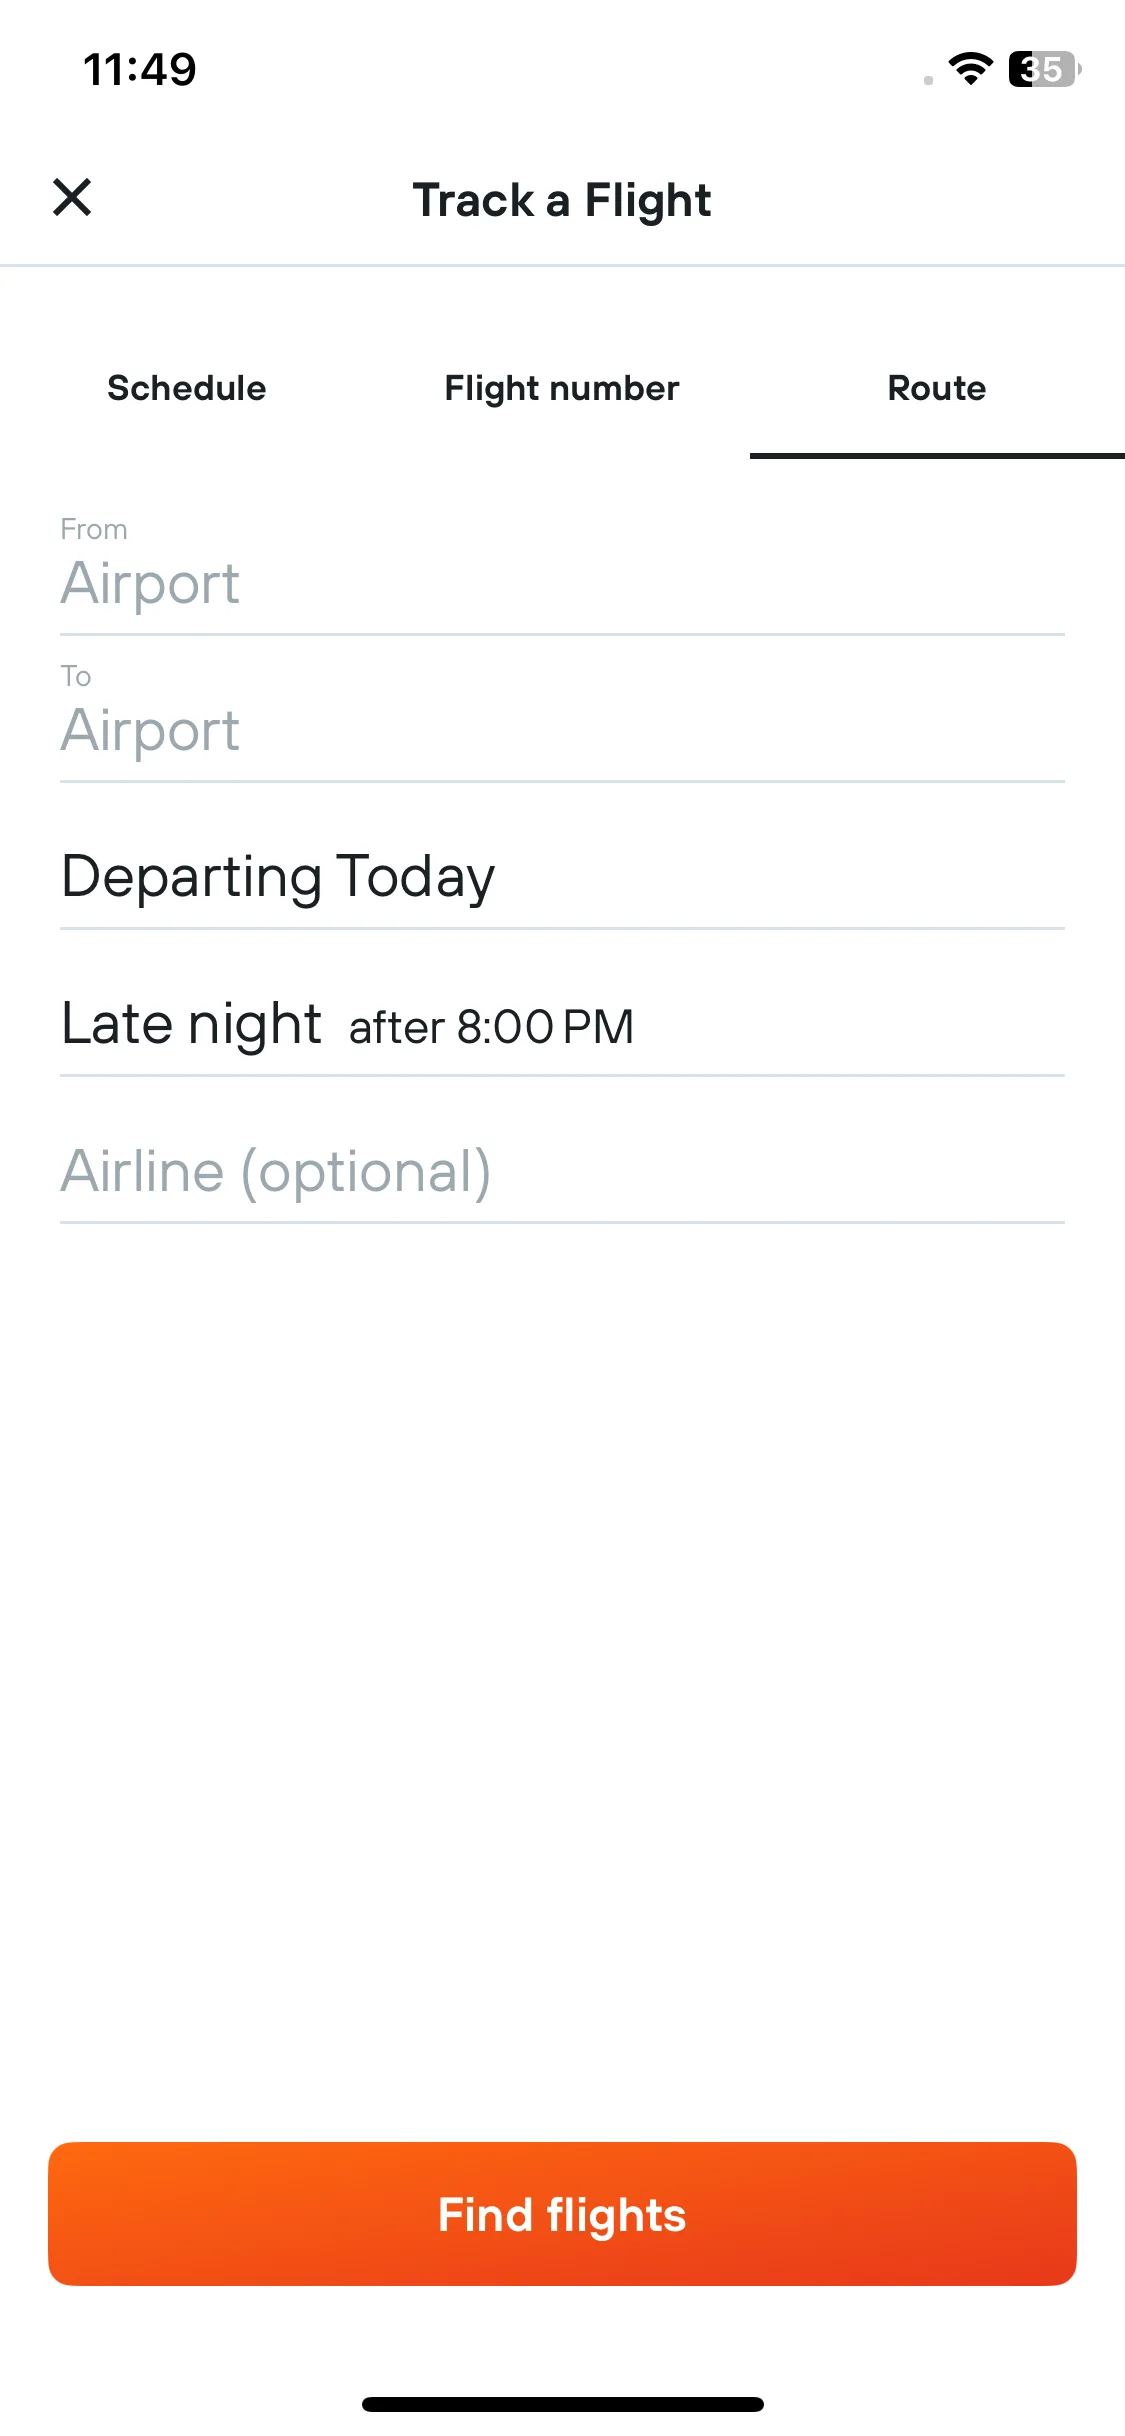
Task: Tap the after 8:00 PM text
Action: [491, 1027]
